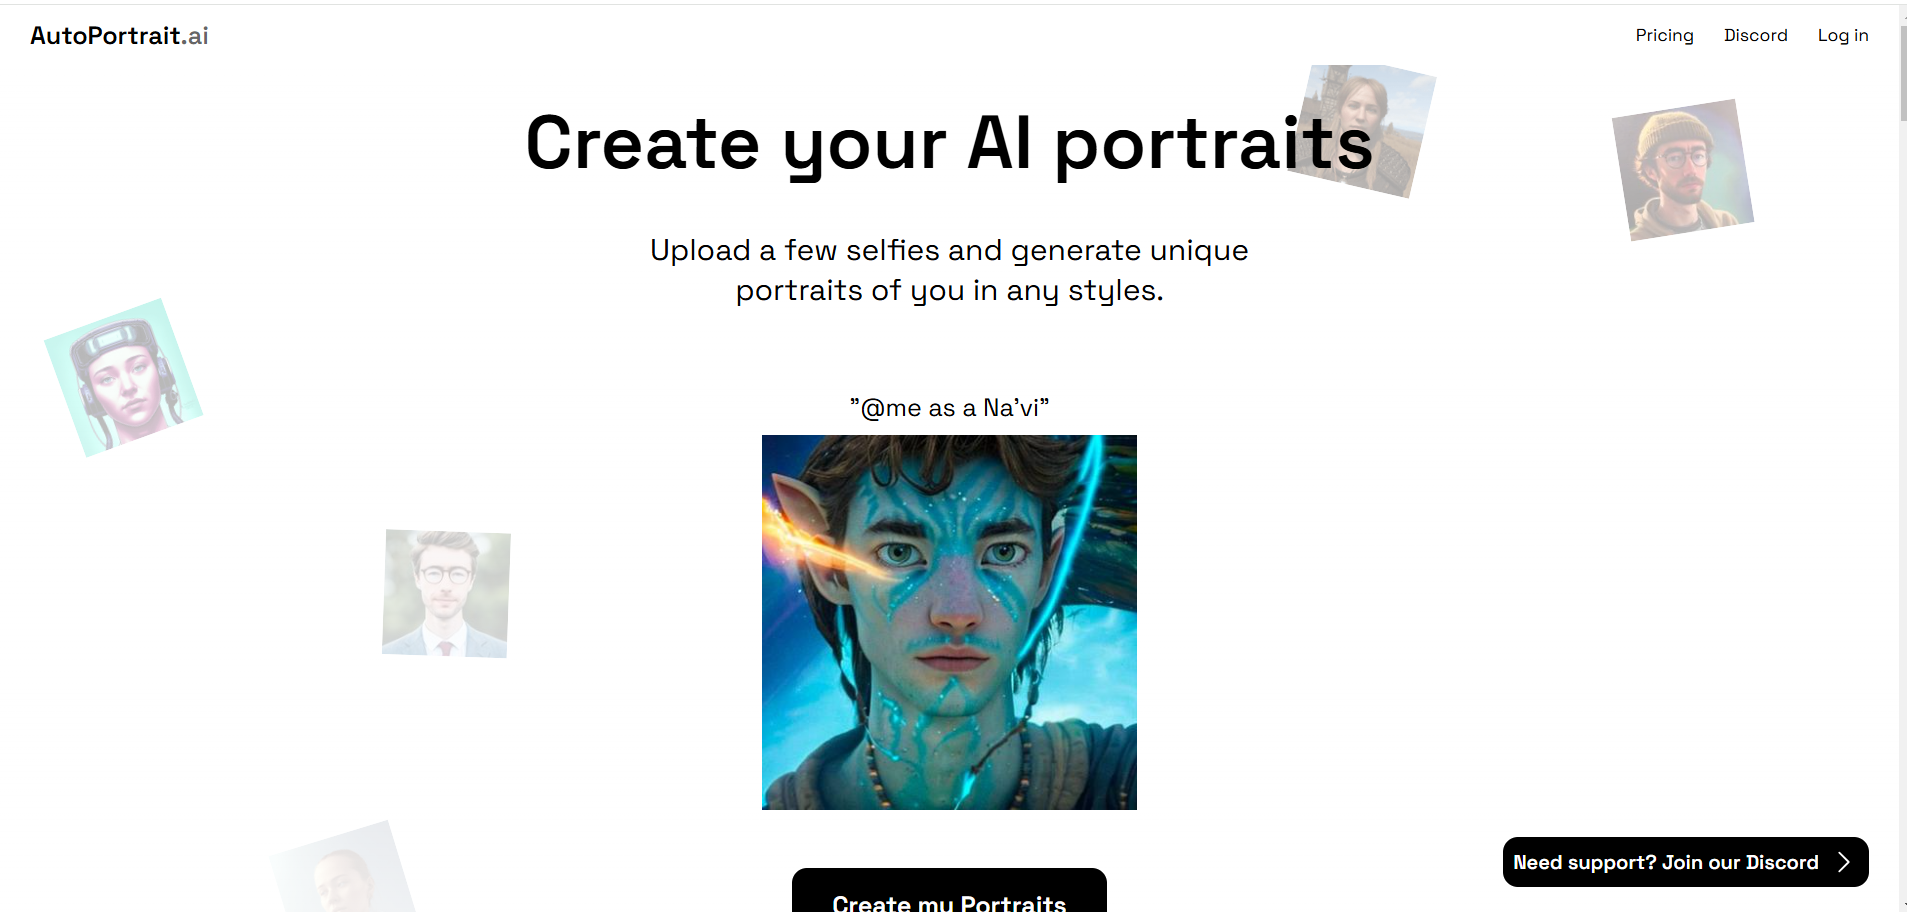
Task: Click the chevron arrow on support banner
Action: pyautogui.click(x=1843, y=862)
